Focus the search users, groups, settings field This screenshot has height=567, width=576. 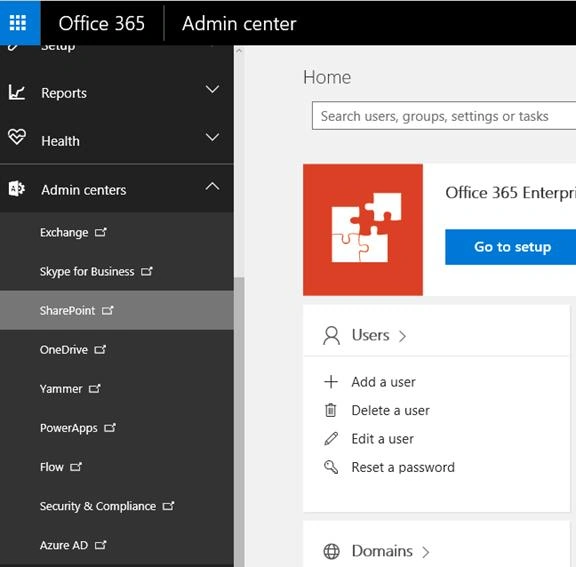coord(444,116)
